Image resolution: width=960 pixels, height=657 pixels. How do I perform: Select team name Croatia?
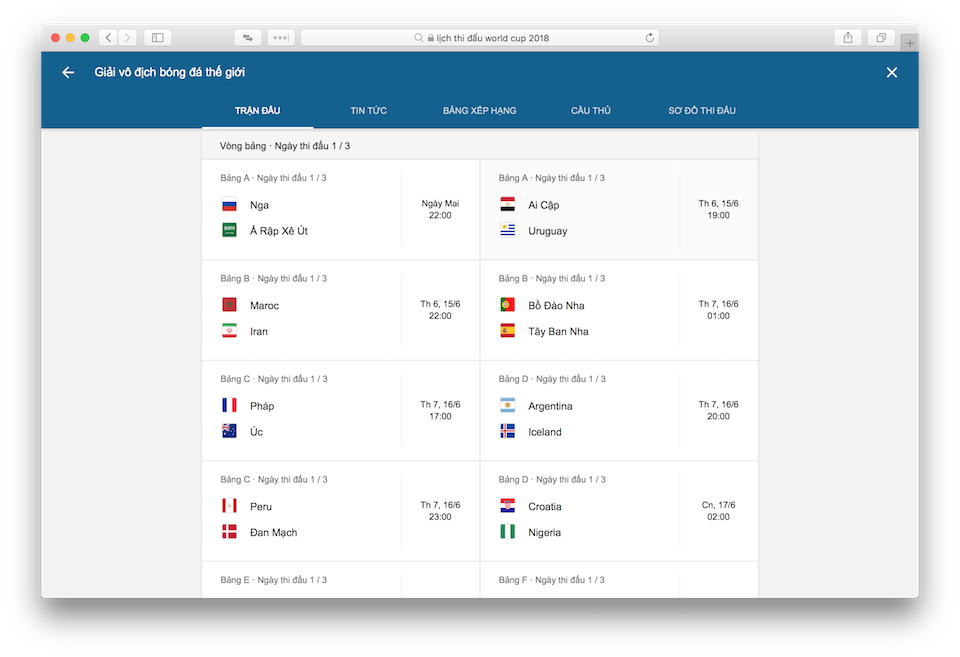click(x=545, y=506)
